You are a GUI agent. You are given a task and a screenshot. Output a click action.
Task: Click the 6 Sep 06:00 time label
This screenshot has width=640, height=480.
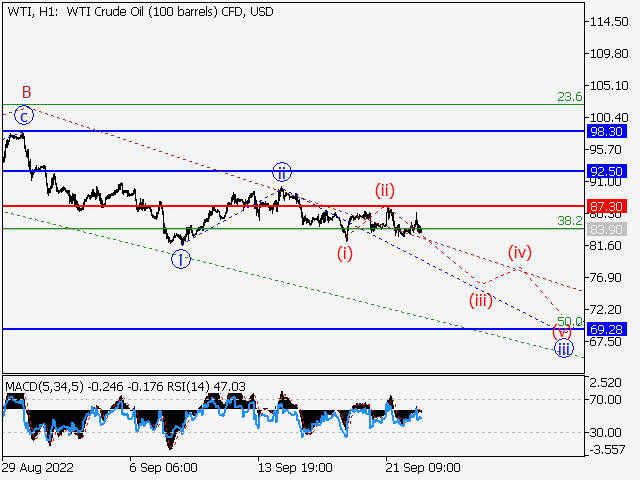(163, 468)
